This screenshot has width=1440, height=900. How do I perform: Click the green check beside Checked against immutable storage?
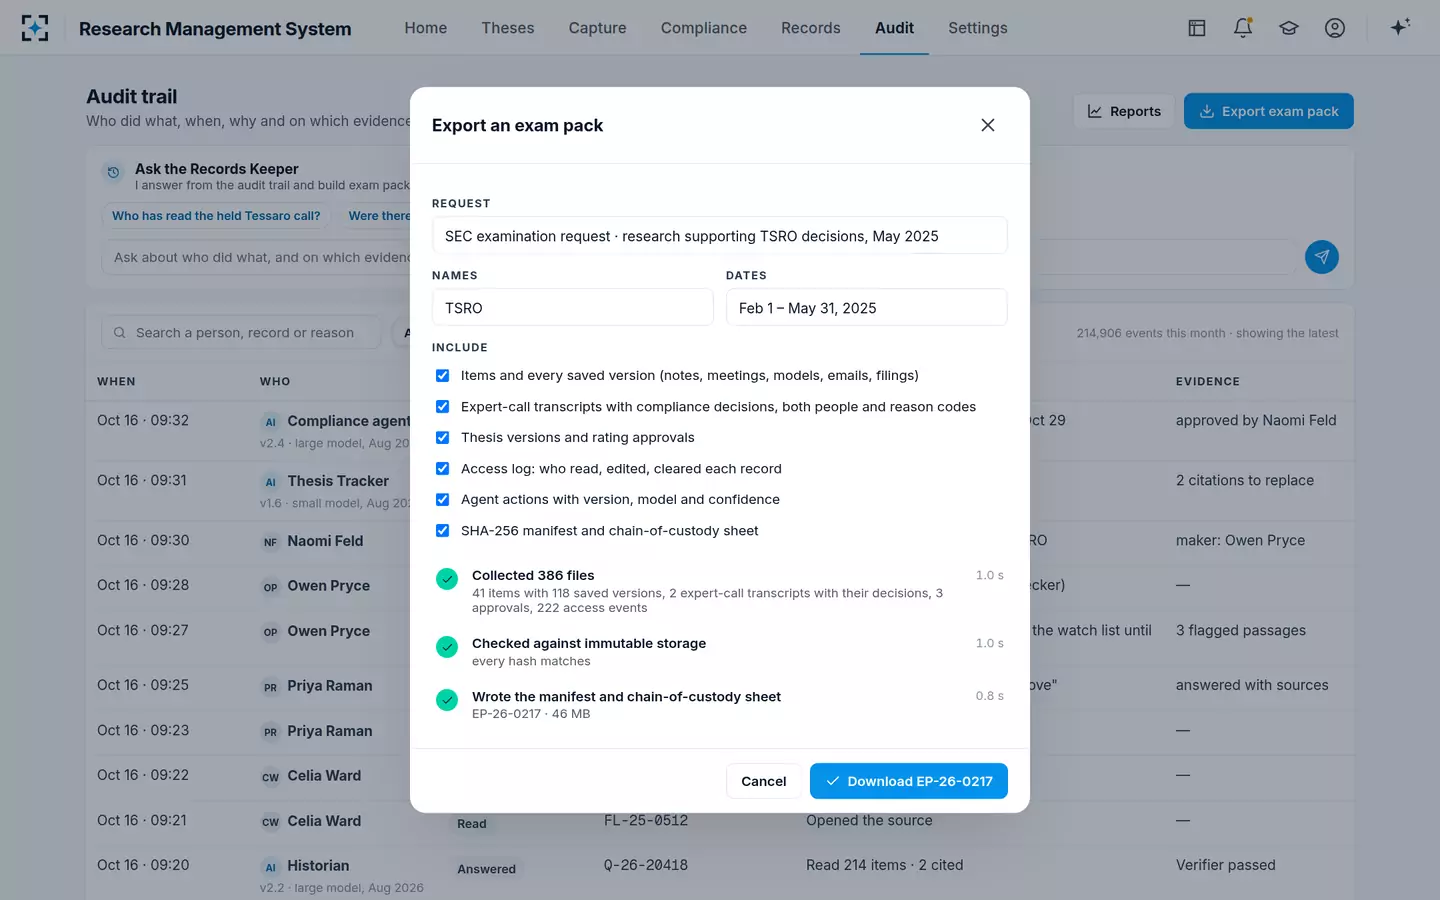(x=447, y=647)
